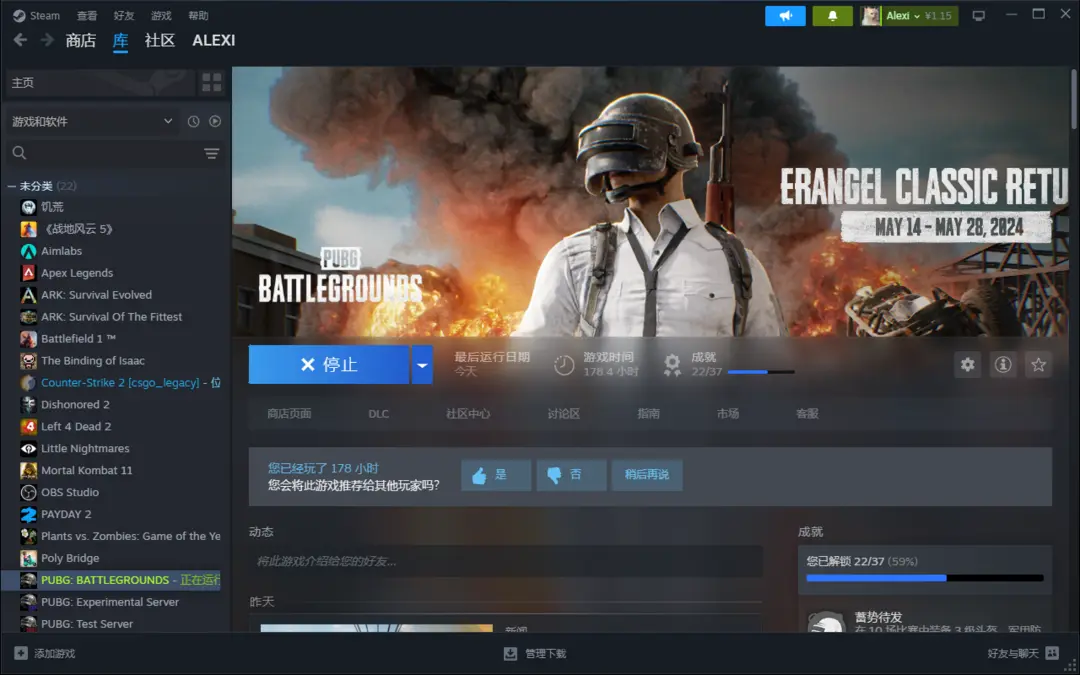Screen dimensions: 1080x675
Task: Click the main page vertical scrollbar
Action: coord(1073,98)
